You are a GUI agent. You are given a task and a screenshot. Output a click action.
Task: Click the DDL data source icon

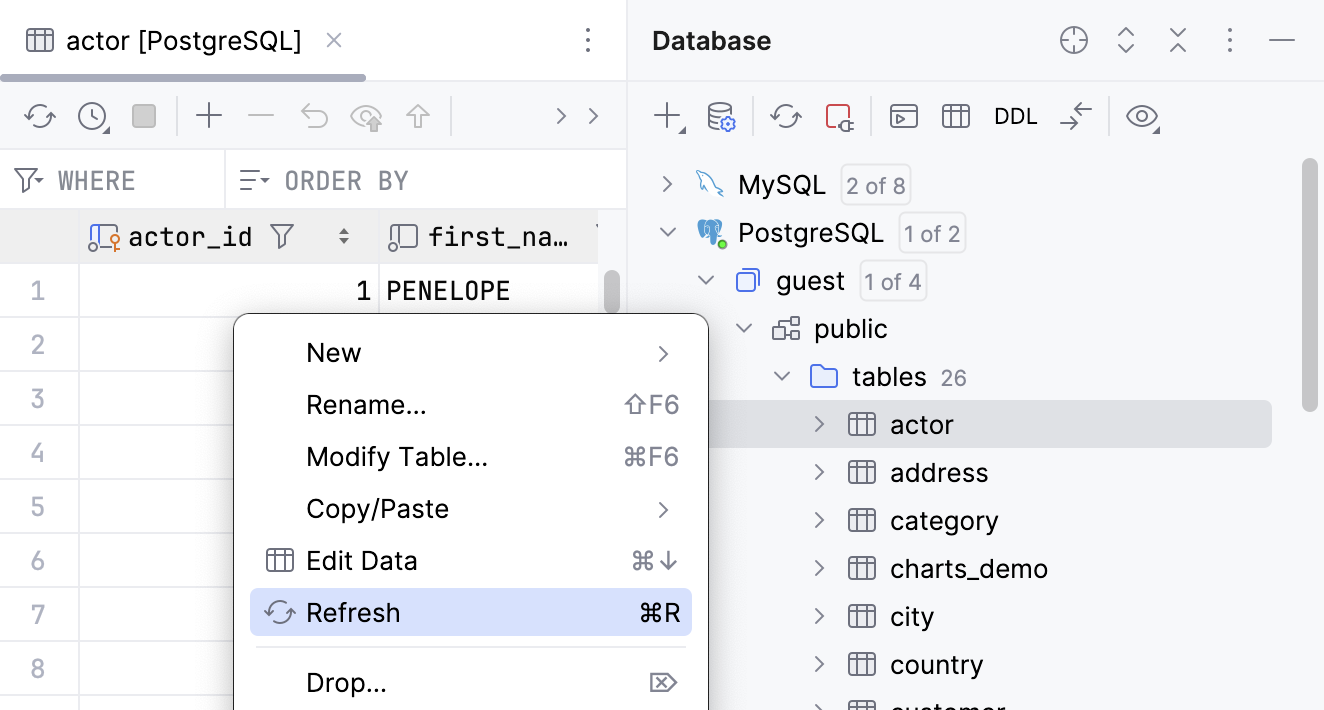pos(1015,116)
